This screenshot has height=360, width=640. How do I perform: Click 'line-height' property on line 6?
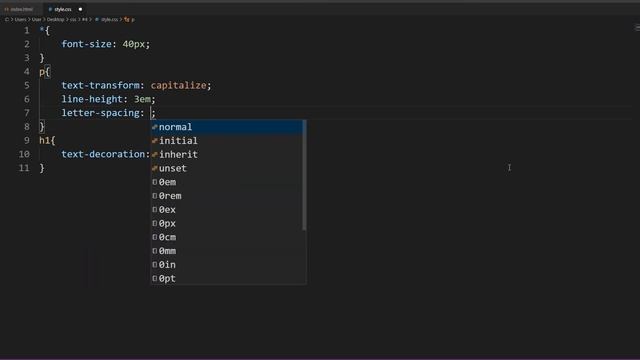tap(92, 99)
